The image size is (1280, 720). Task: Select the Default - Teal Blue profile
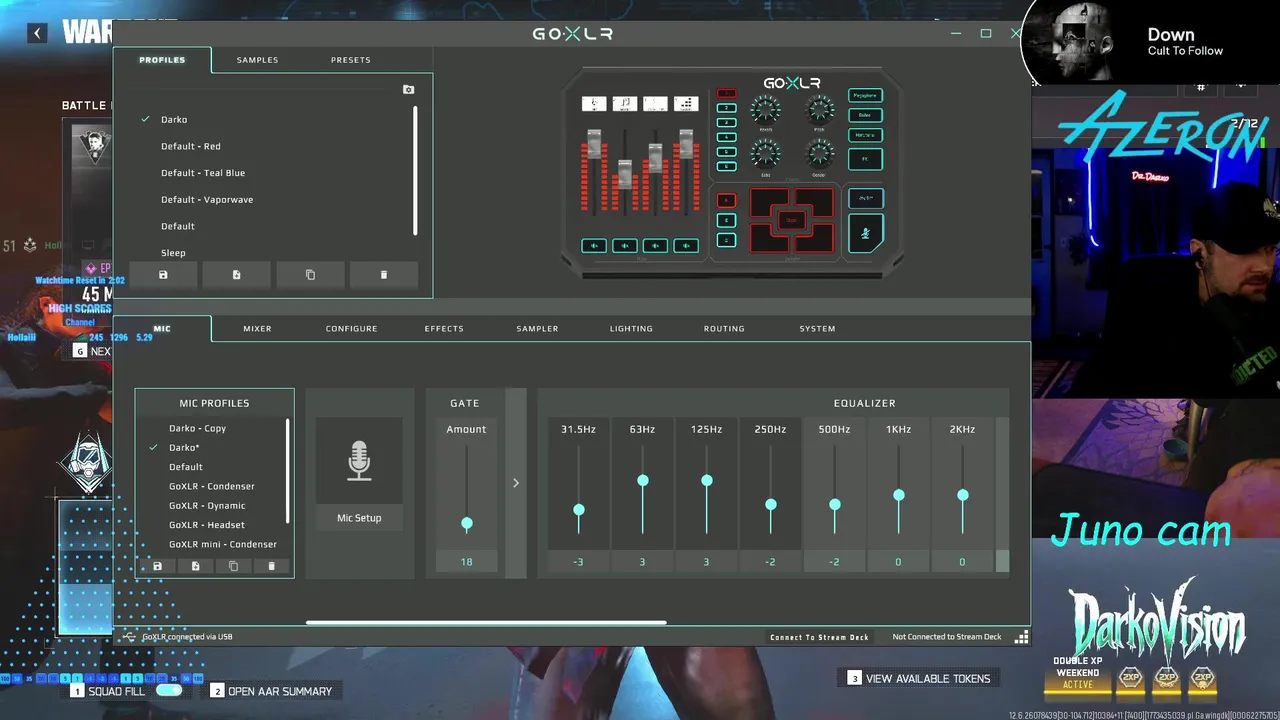click(203, 173)
